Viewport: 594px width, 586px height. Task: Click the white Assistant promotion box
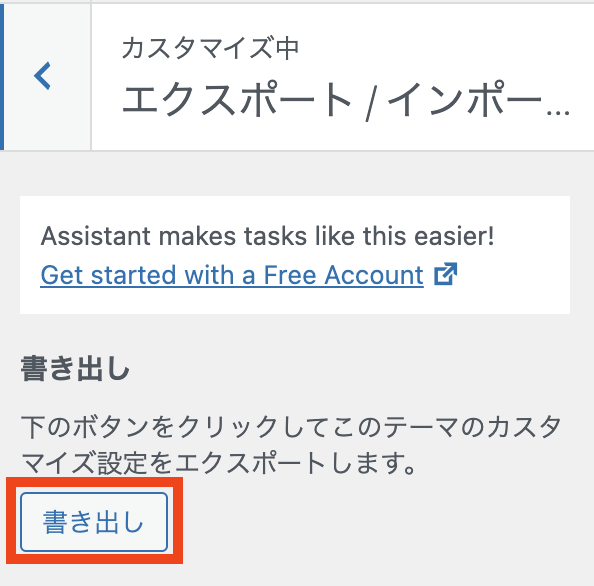(295, 255)
